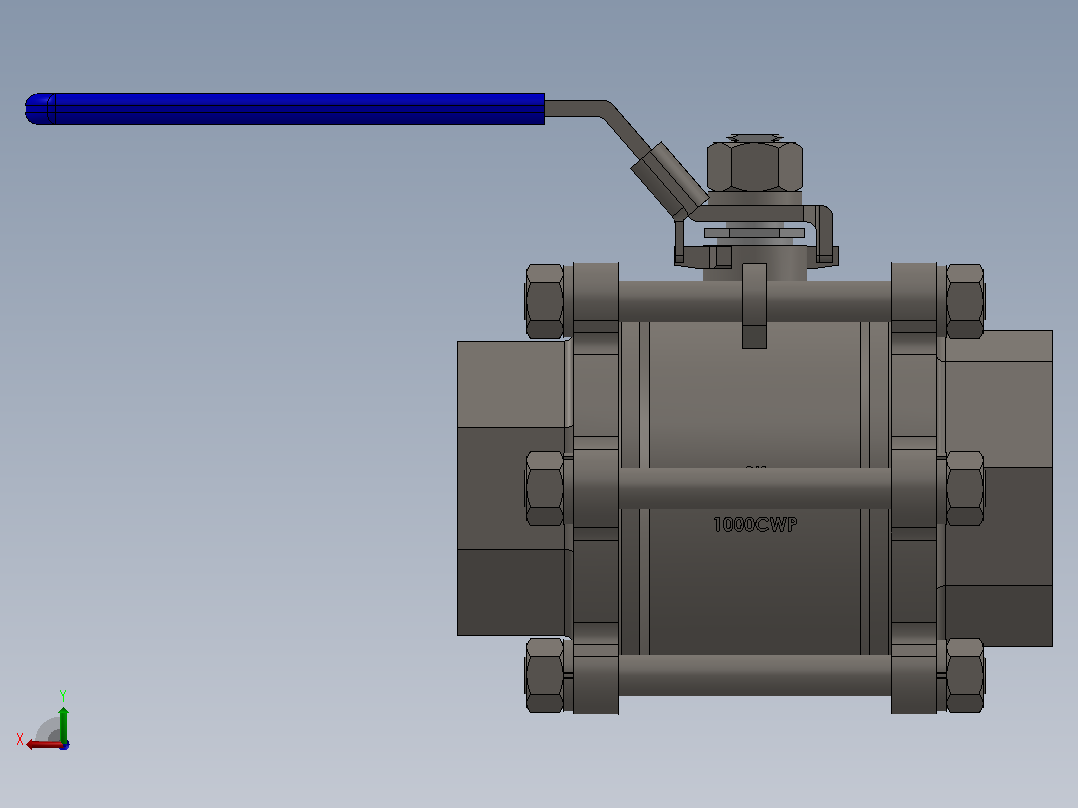Select the bottom tie bolt shaft
The width and height of the screenshot is (1078, 808).
coord(755,675)
